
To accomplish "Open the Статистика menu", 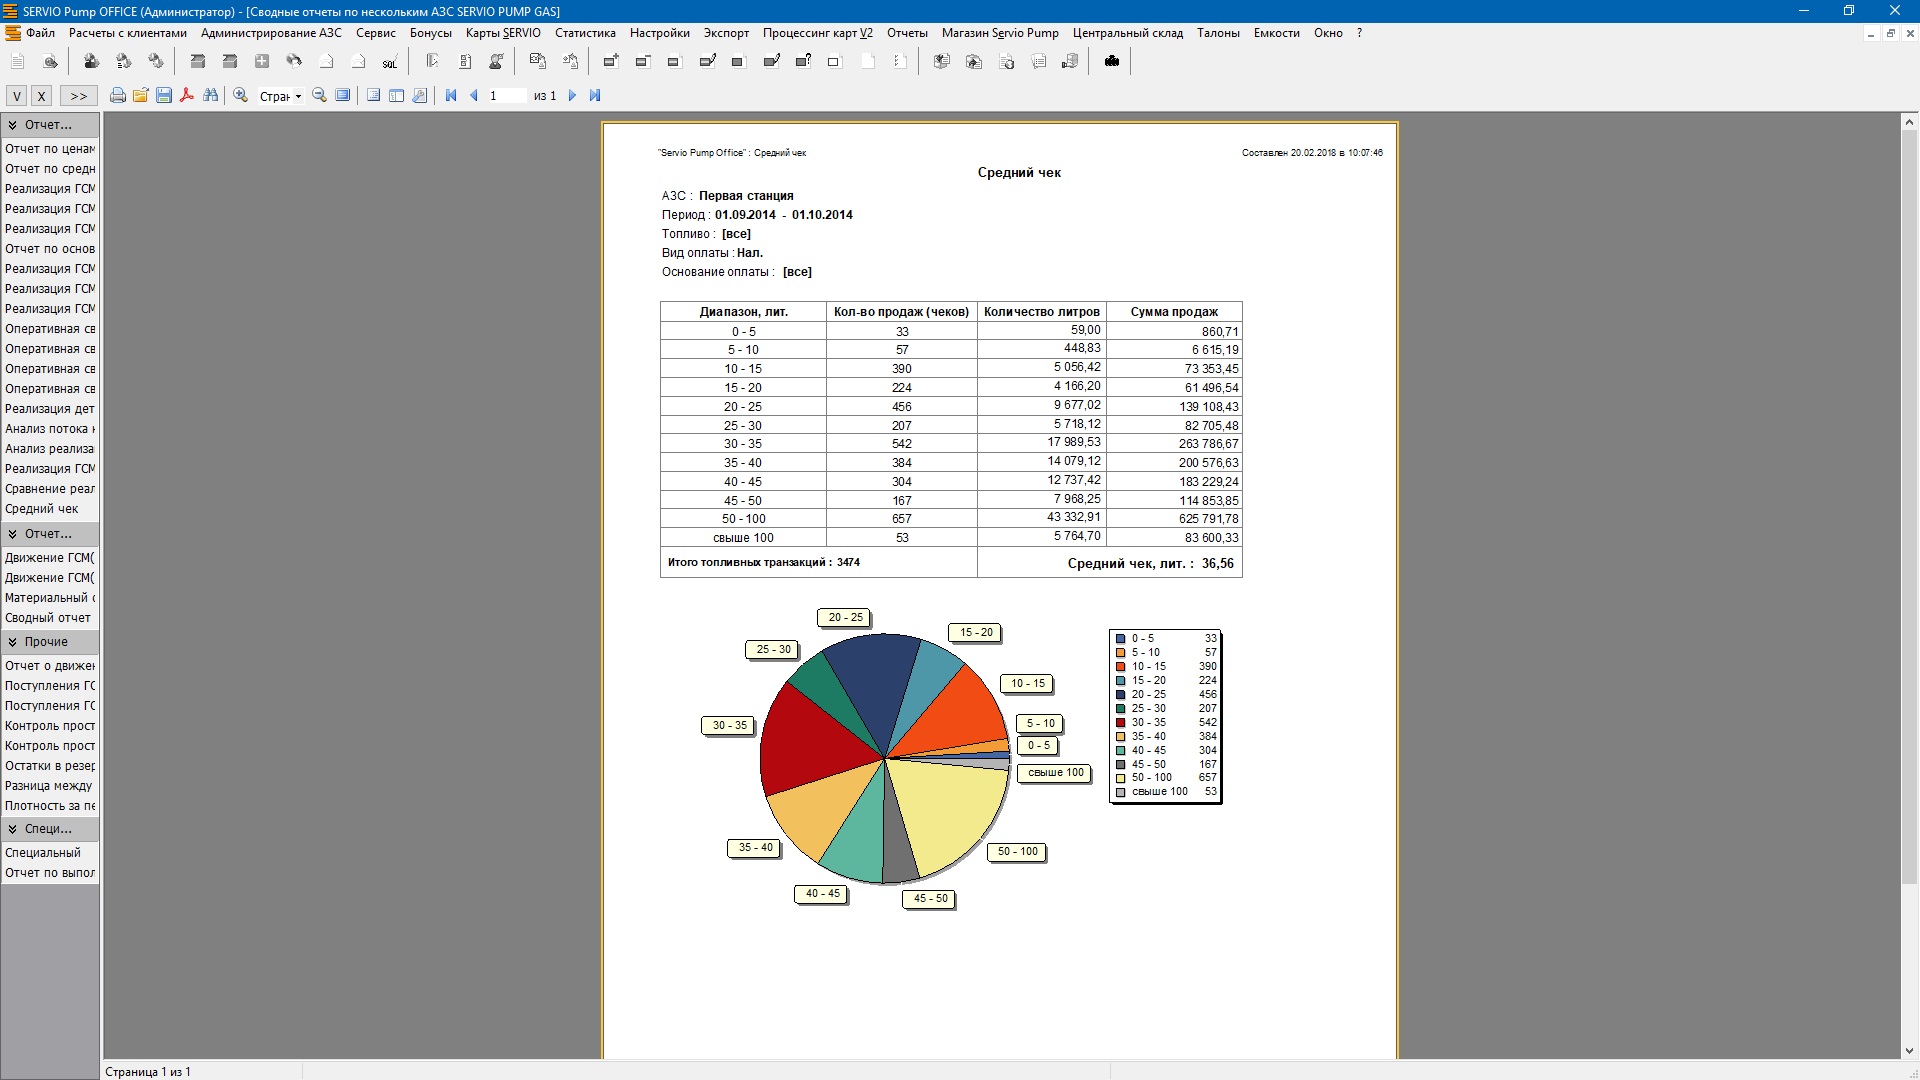I will click(585, 33).
